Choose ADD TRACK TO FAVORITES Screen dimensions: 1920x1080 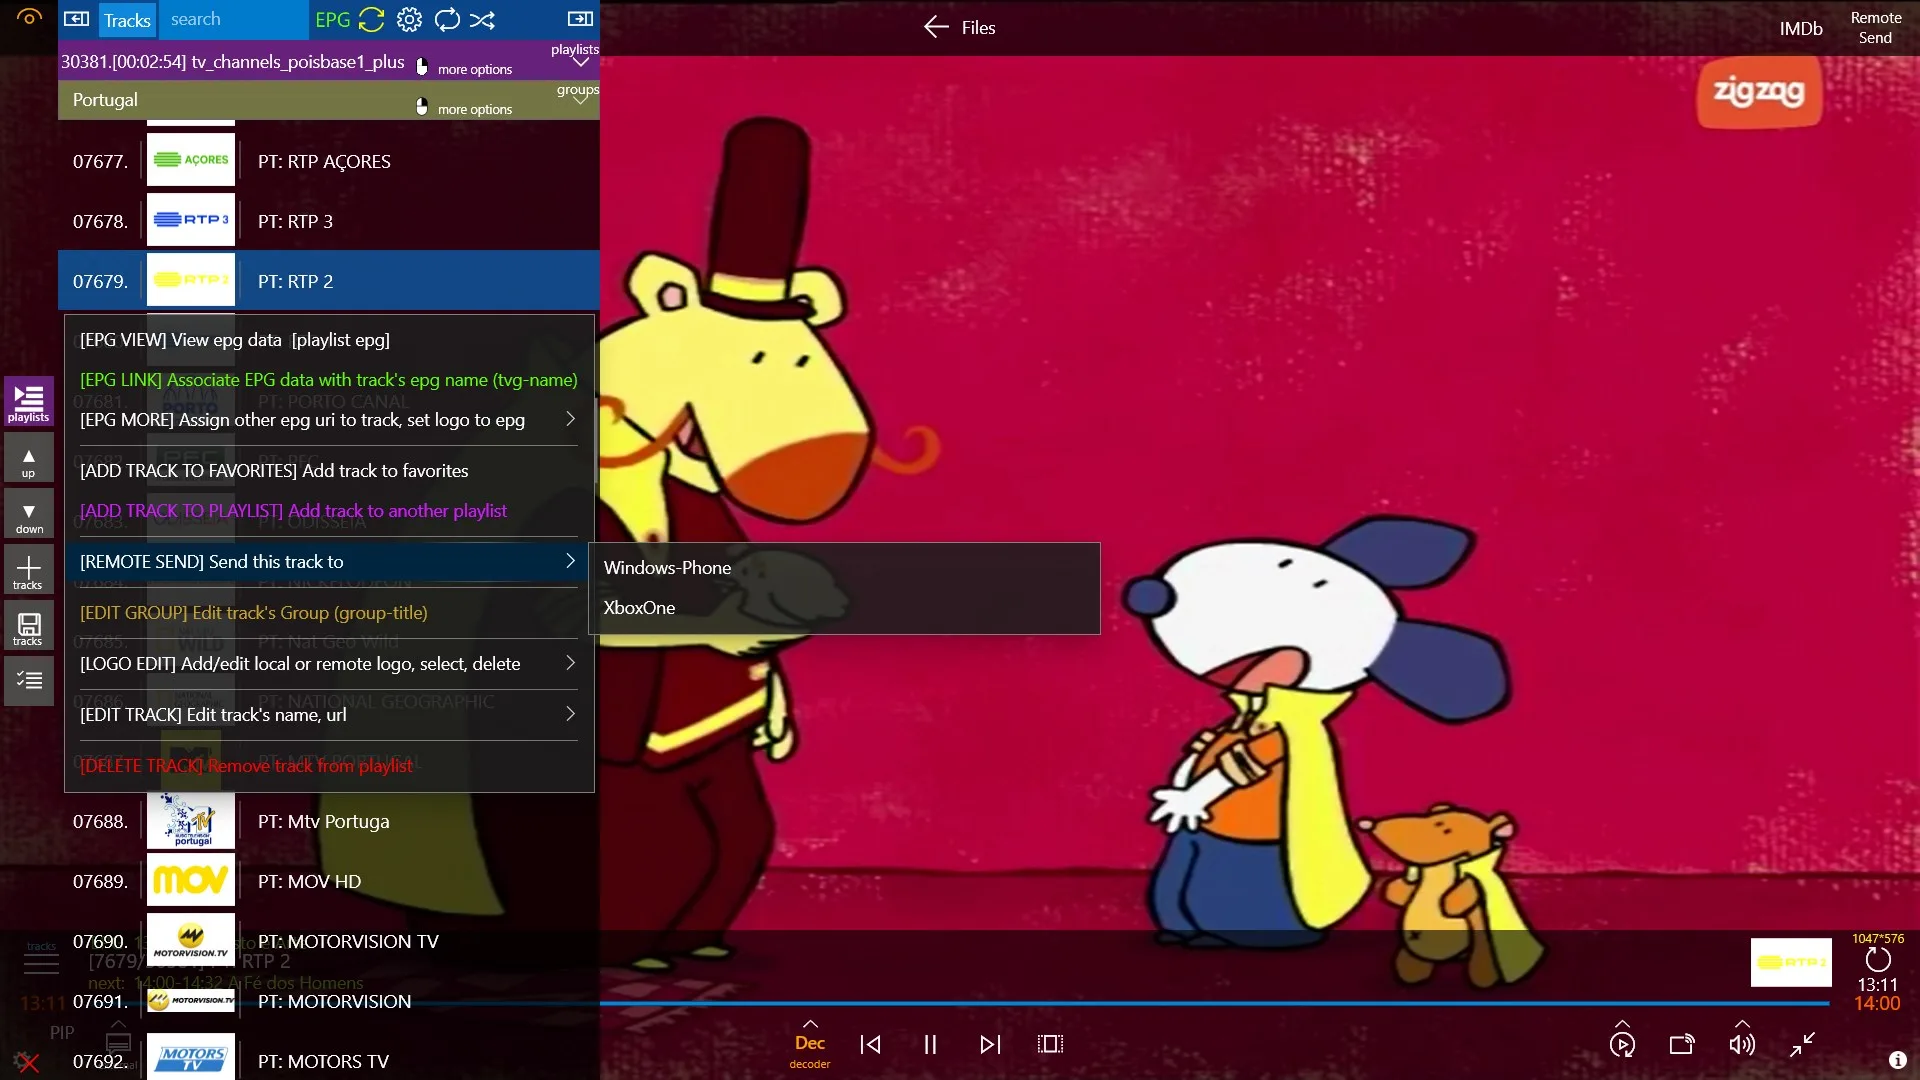[x=329, y=471]
